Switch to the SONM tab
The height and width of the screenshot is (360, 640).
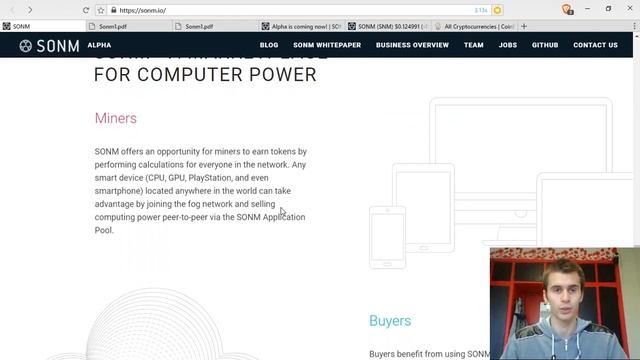43,26
